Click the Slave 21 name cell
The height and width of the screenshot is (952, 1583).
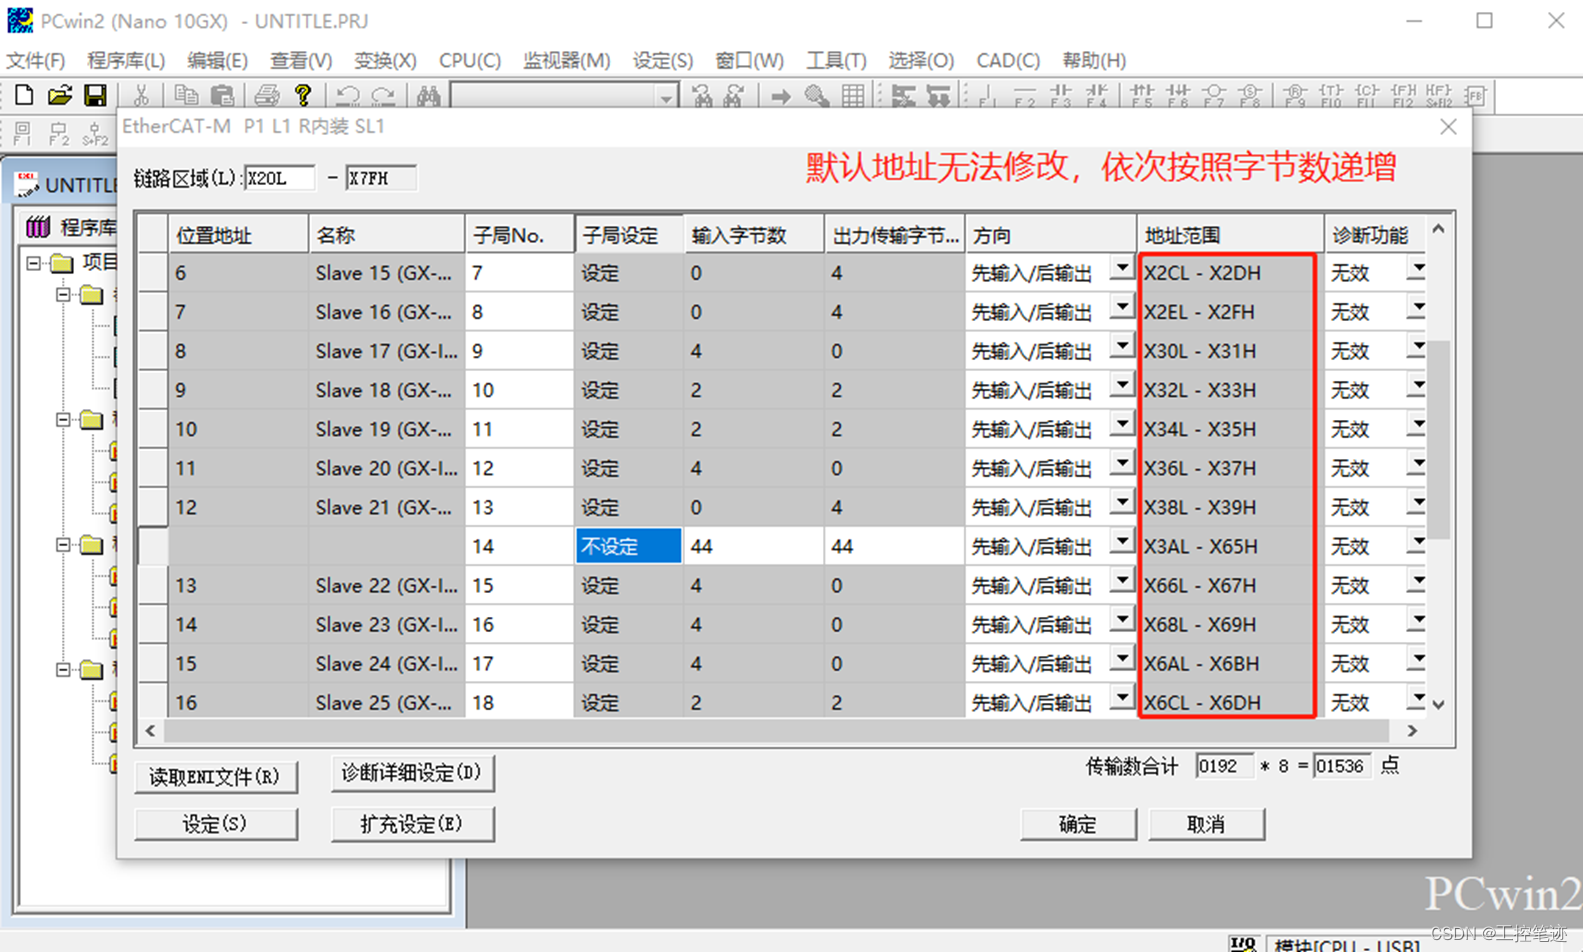tap(387, 507)
